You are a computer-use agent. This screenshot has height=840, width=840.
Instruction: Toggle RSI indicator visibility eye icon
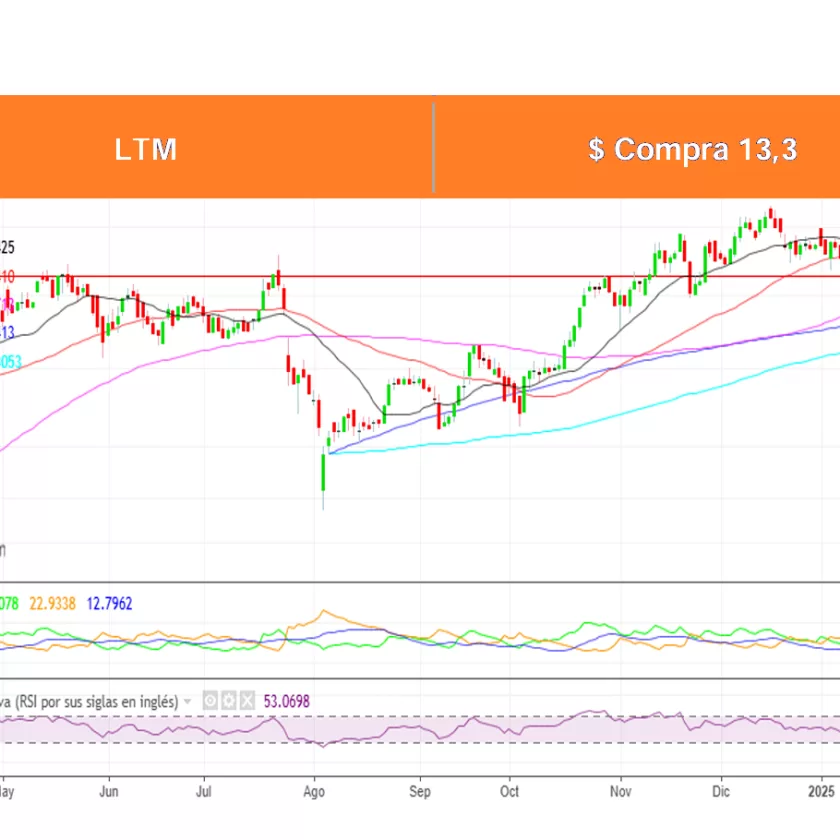coord(211,701)
